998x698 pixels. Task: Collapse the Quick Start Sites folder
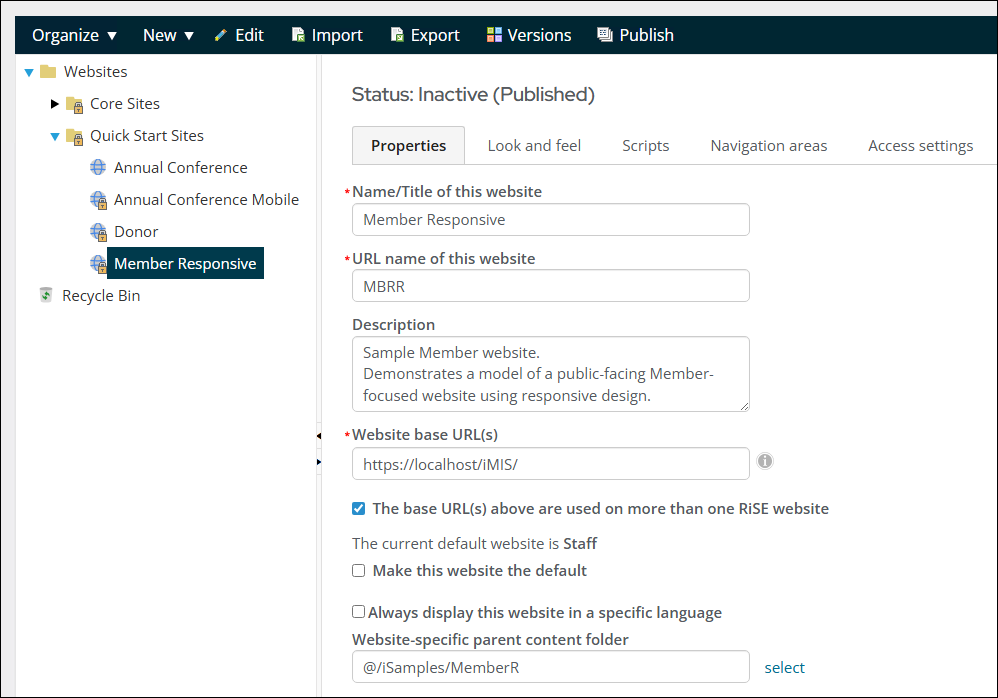coord(55,136)
